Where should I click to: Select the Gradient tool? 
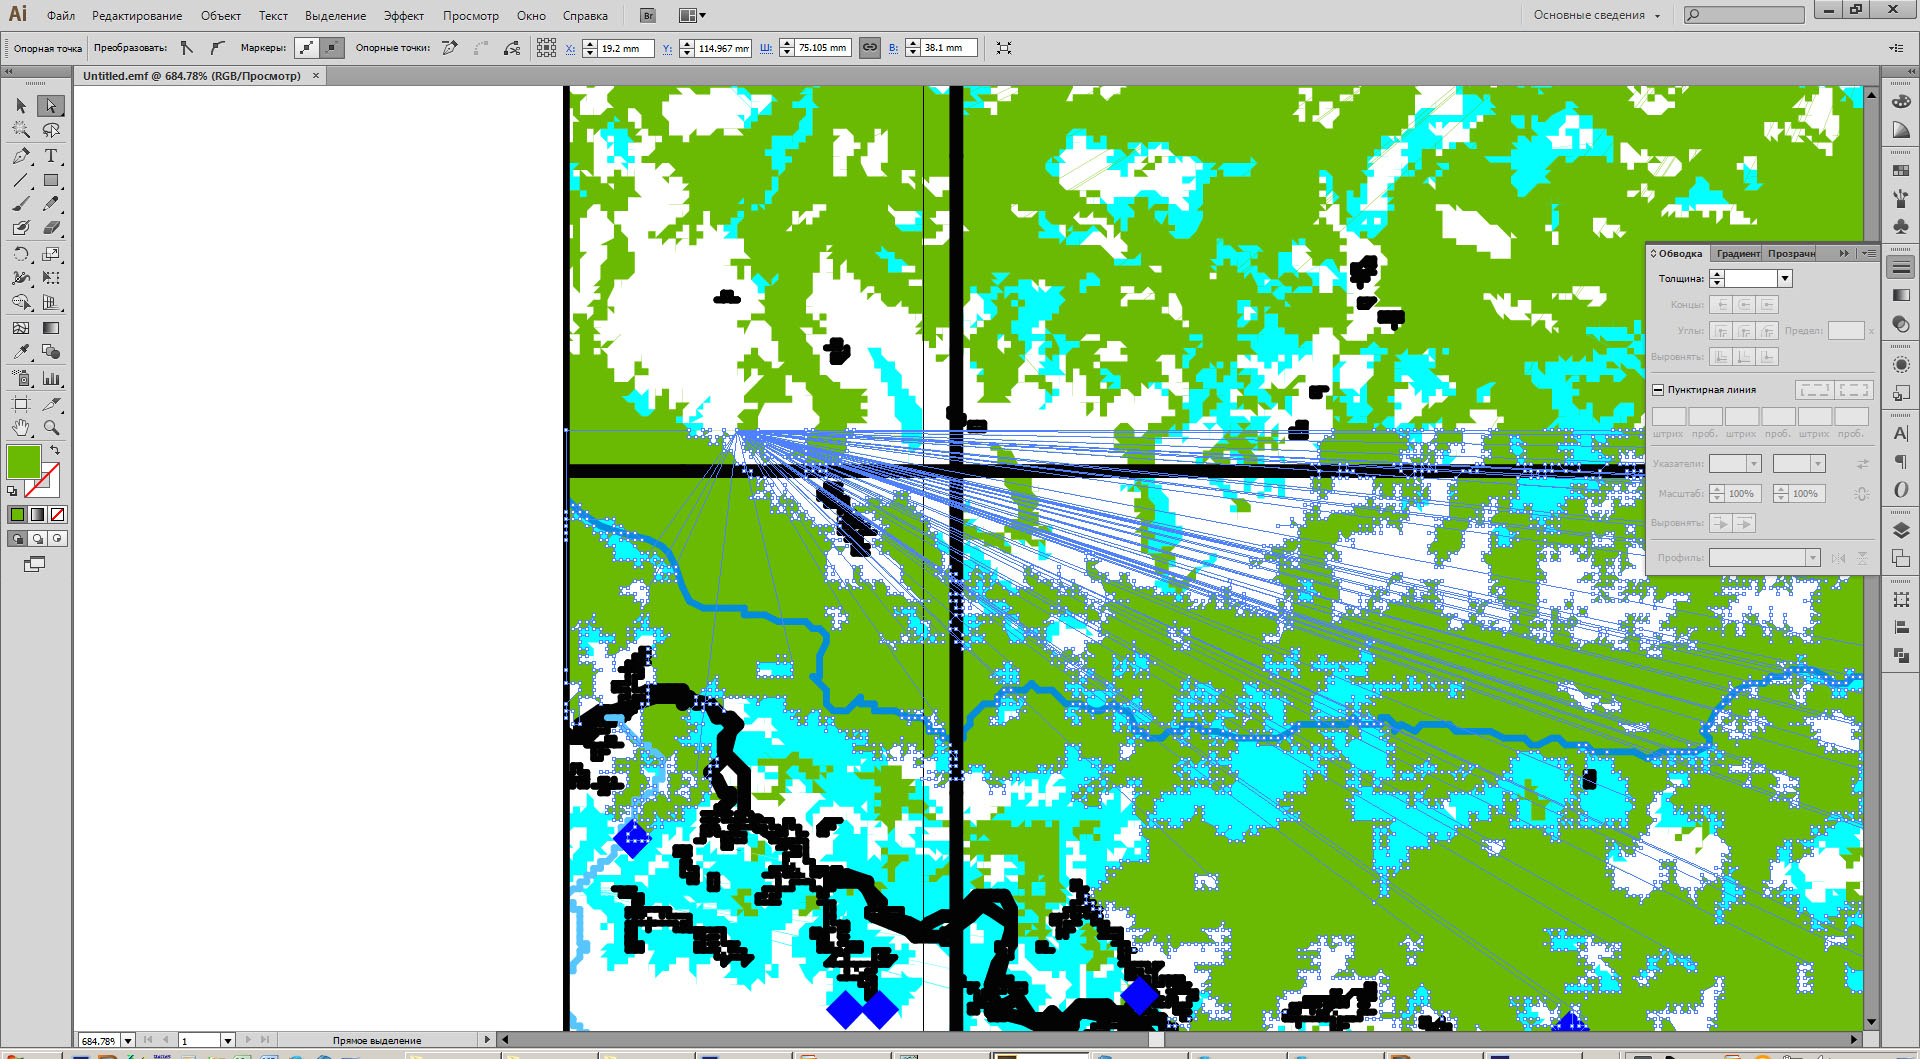[51, 328]
